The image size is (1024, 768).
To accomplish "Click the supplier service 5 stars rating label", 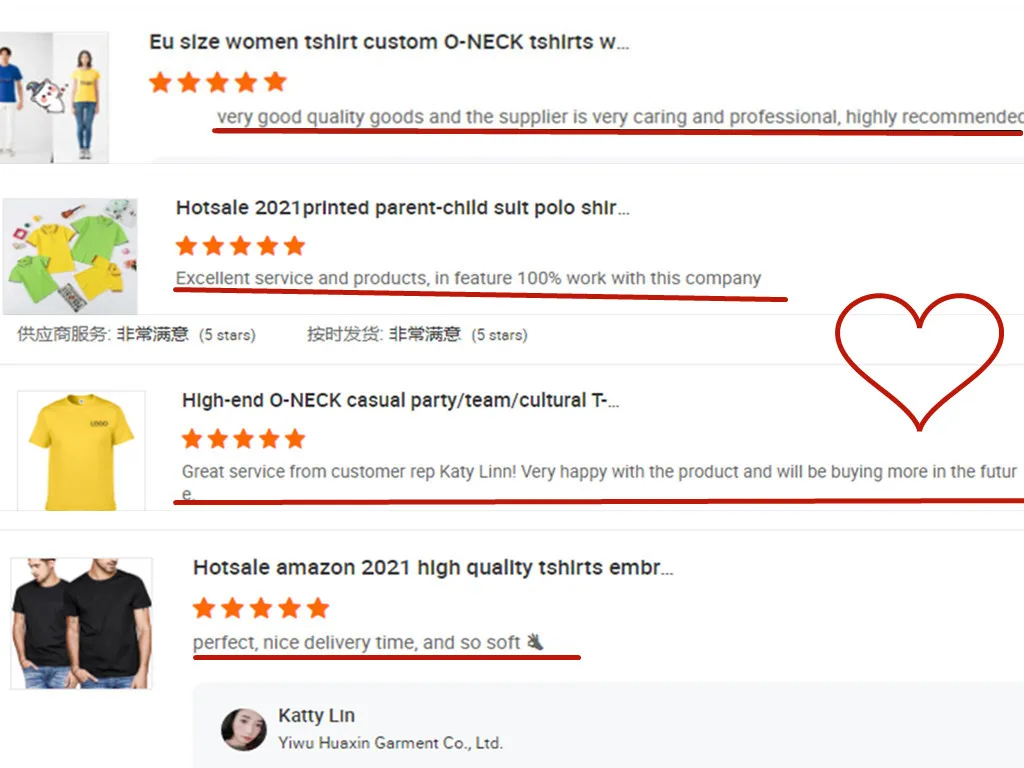I will pyautogui.click(x=136, y=334).
